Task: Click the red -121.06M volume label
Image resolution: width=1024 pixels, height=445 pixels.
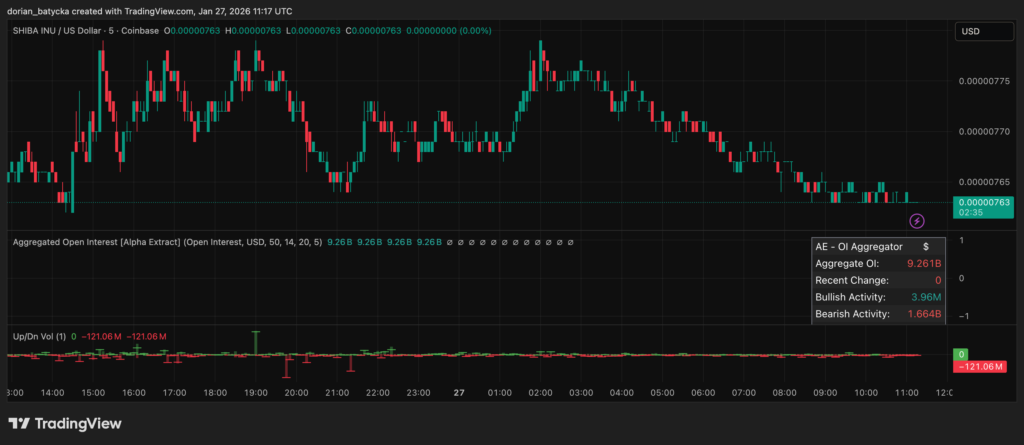Action: click(982, 367)
